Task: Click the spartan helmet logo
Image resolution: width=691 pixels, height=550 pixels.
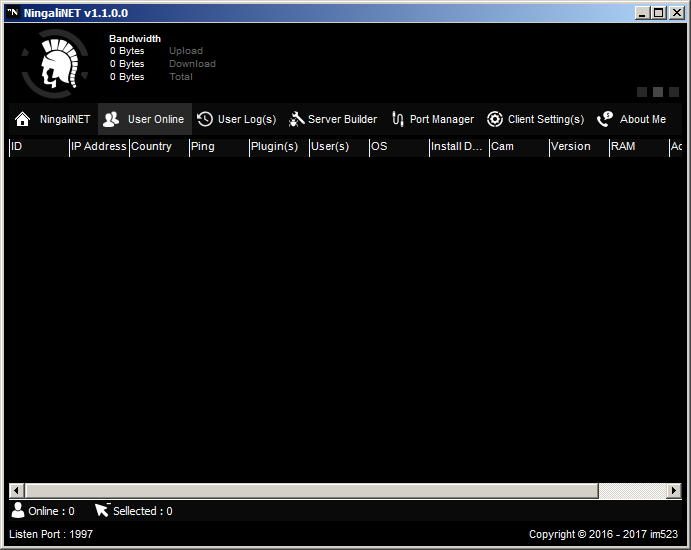Action: tap(52, 62)
